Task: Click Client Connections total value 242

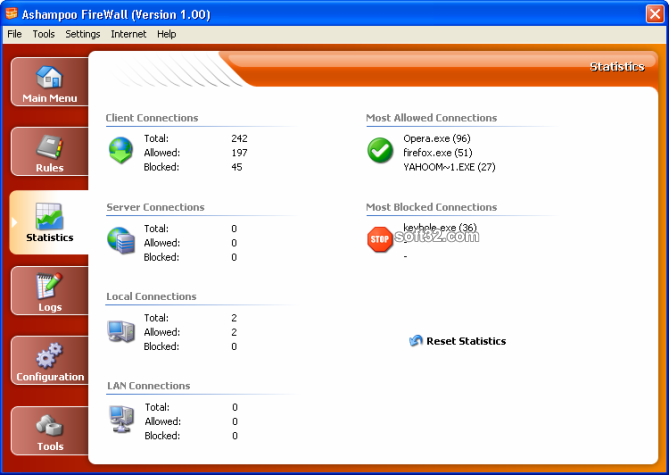Action: (239, 138)
